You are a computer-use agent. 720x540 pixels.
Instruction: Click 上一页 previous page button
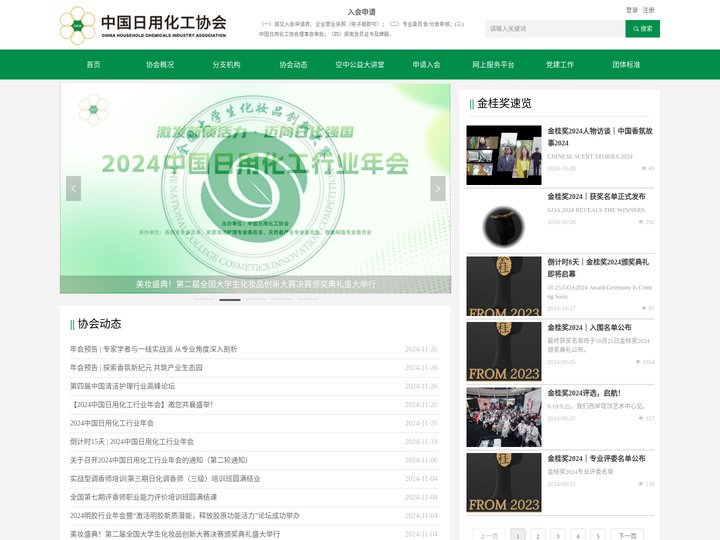(489, 535)
